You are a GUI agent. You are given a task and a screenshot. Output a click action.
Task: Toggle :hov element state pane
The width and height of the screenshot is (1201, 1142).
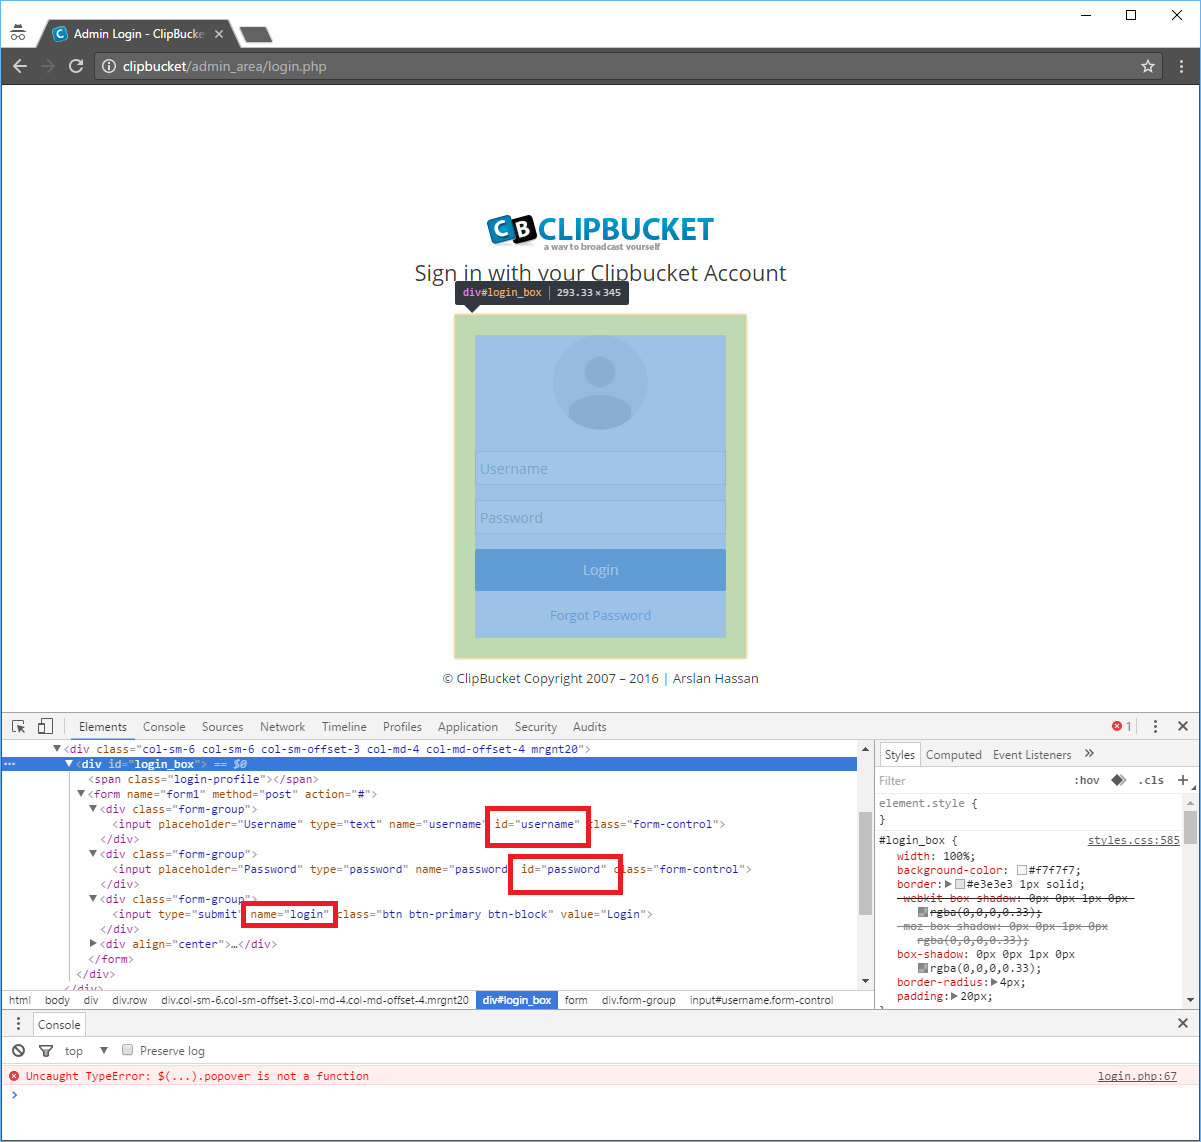tap(1086, 780)
